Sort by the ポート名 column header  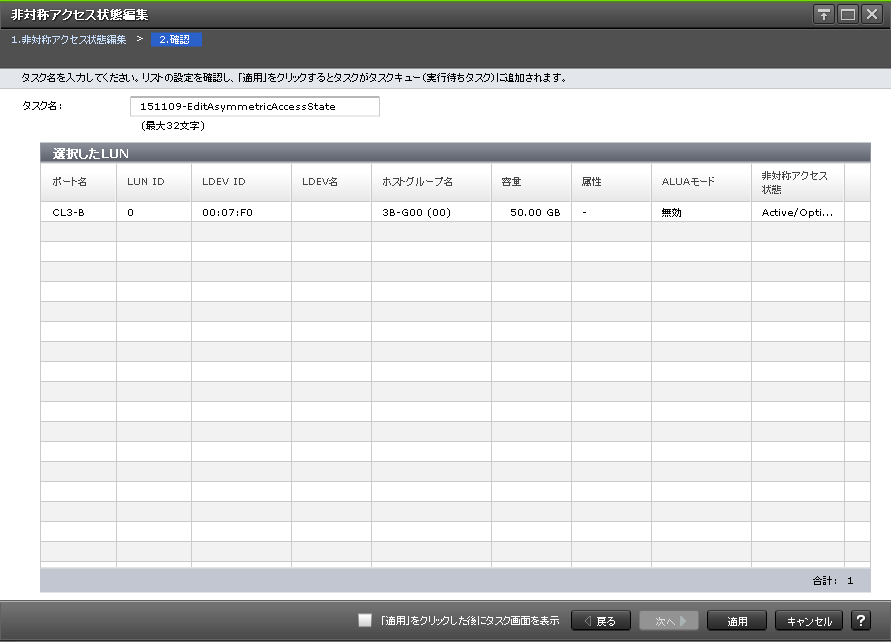coord(70,182)
